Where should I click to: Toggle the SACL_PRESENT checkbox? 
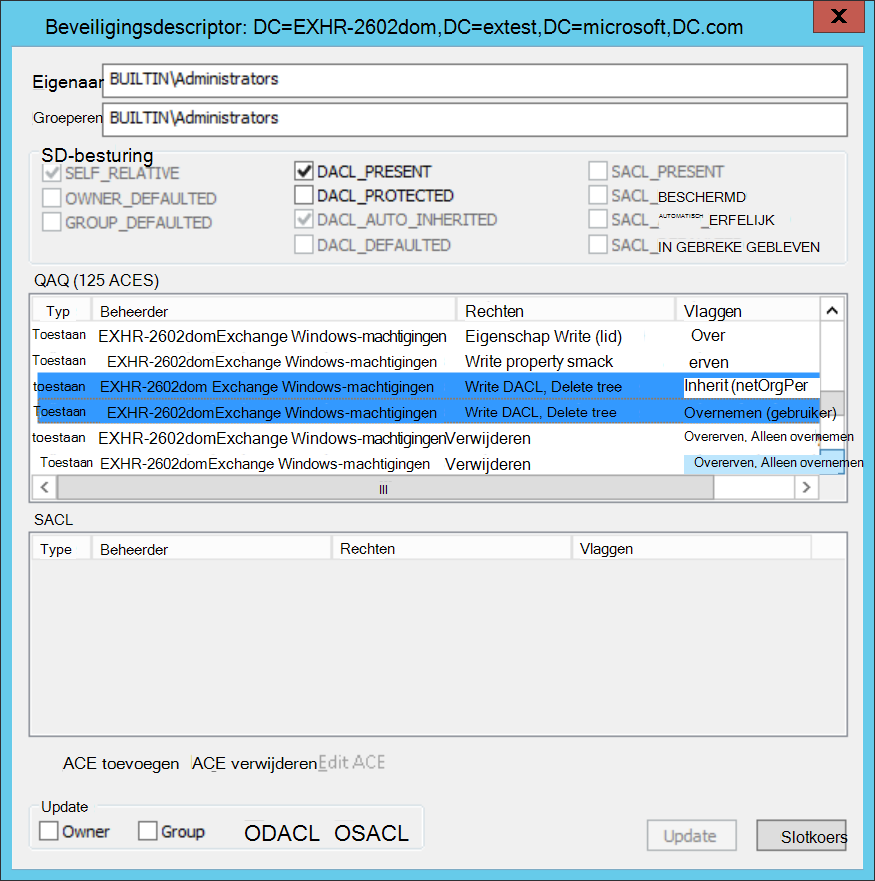(598, 171)
